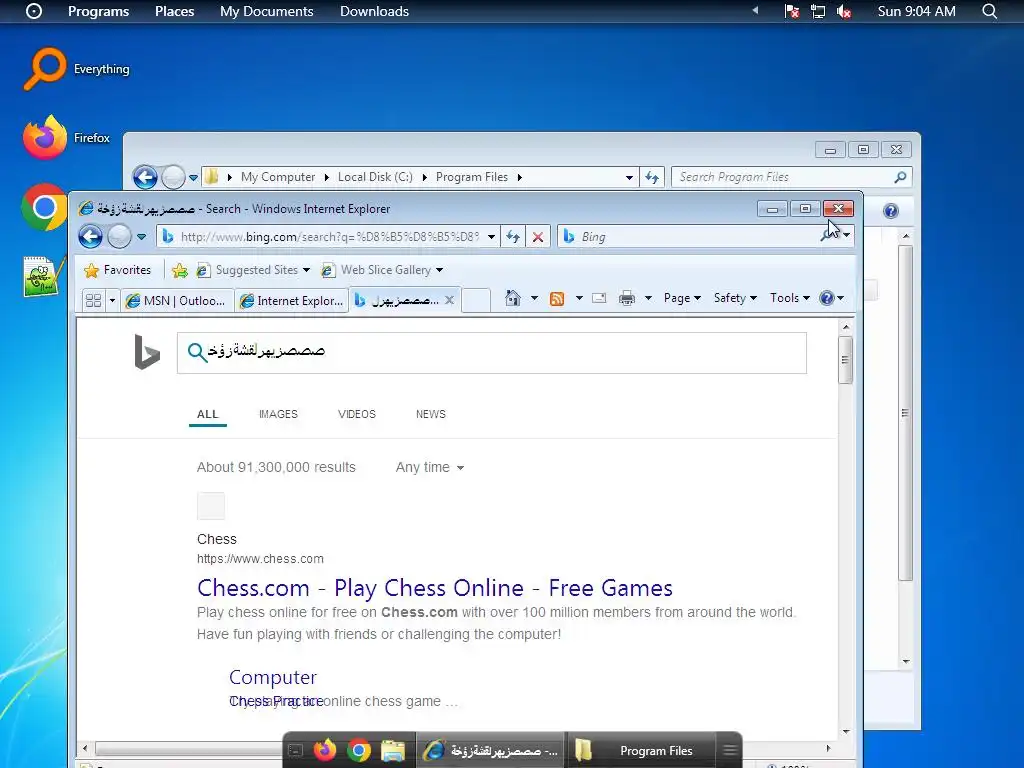
Task: Expand the Quick Tabs dropdown arrow
Action: [x=112, y=300]
